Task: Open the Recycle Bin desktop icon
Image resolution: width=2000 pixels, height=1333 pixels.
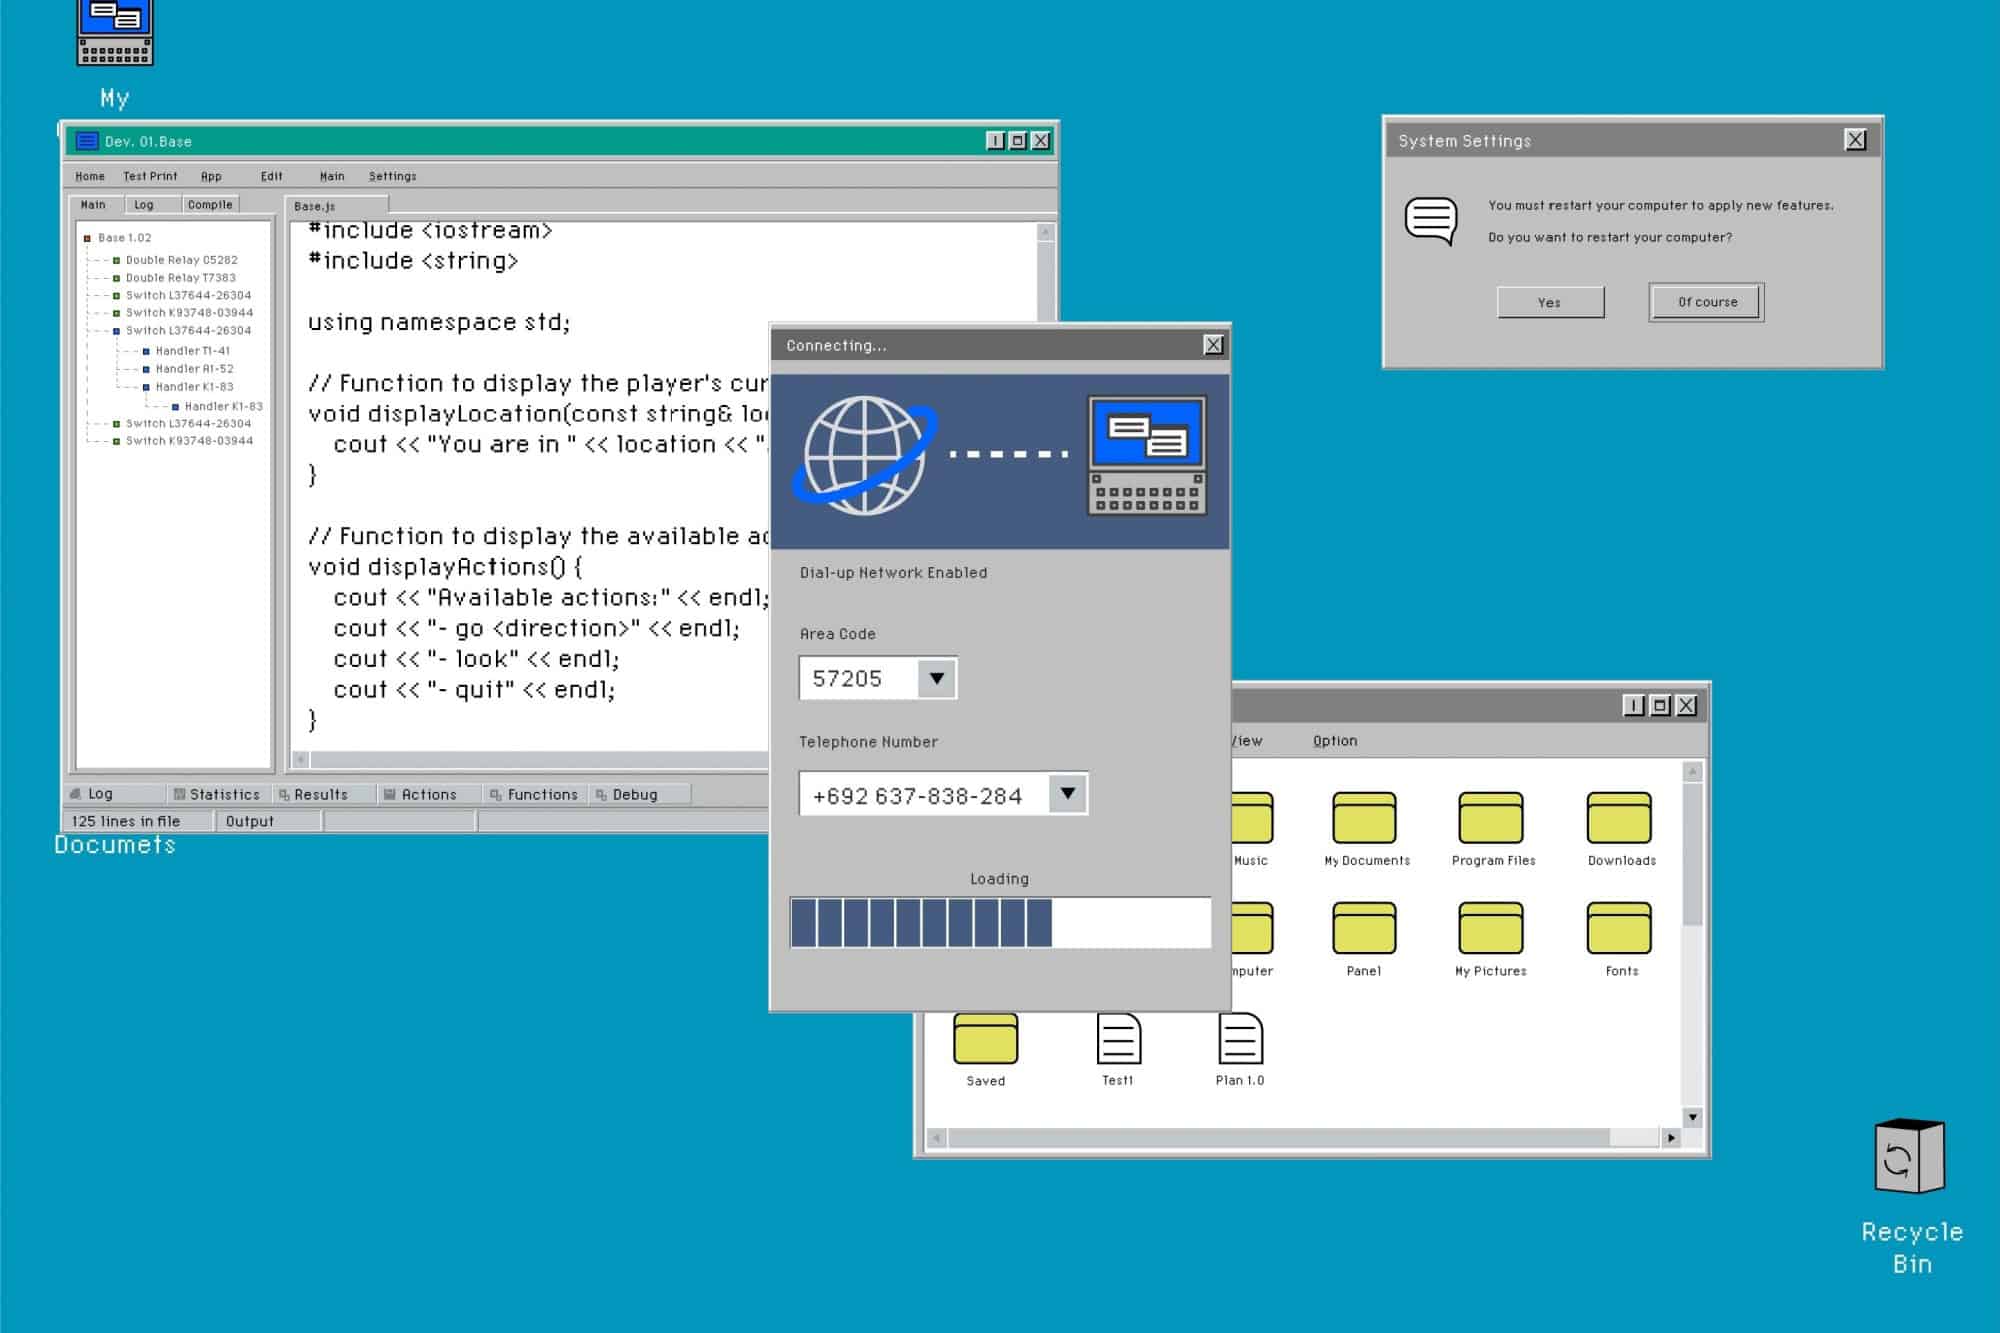Action: [x=1909, y=1156]
